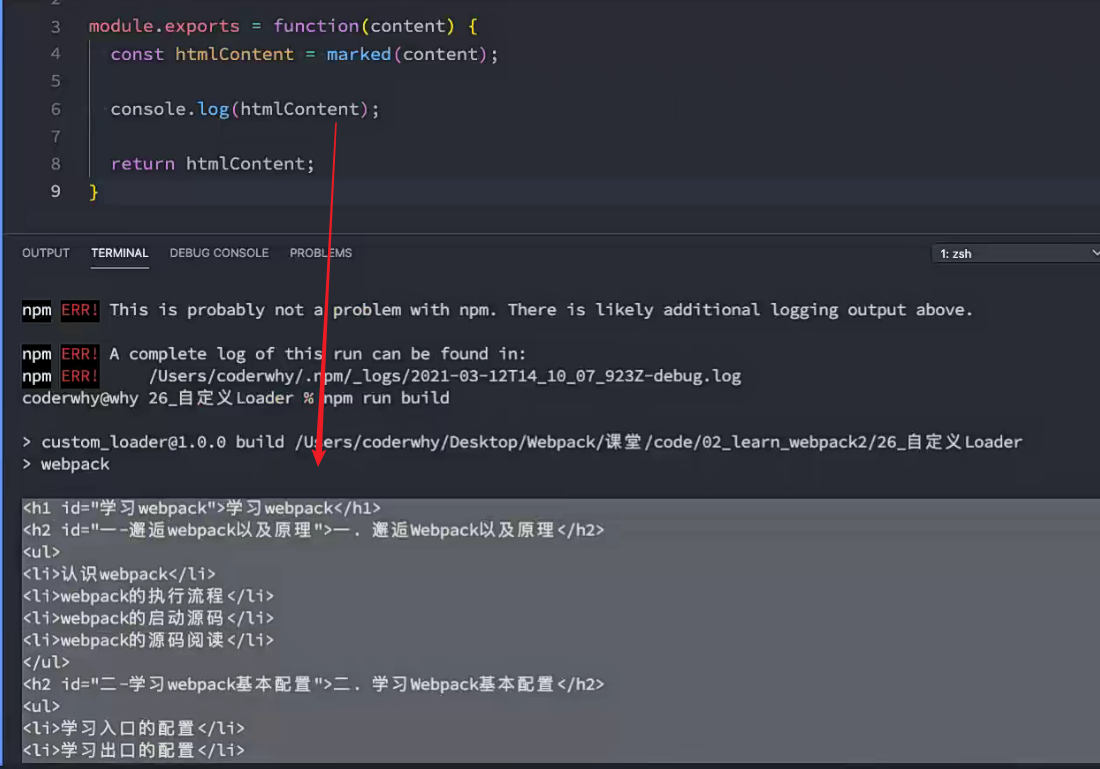Image resolution: width=1100 pixels, height=769 pixels.
Task: Click the '学习出口的配置' output line
Action: coord(133,750)
